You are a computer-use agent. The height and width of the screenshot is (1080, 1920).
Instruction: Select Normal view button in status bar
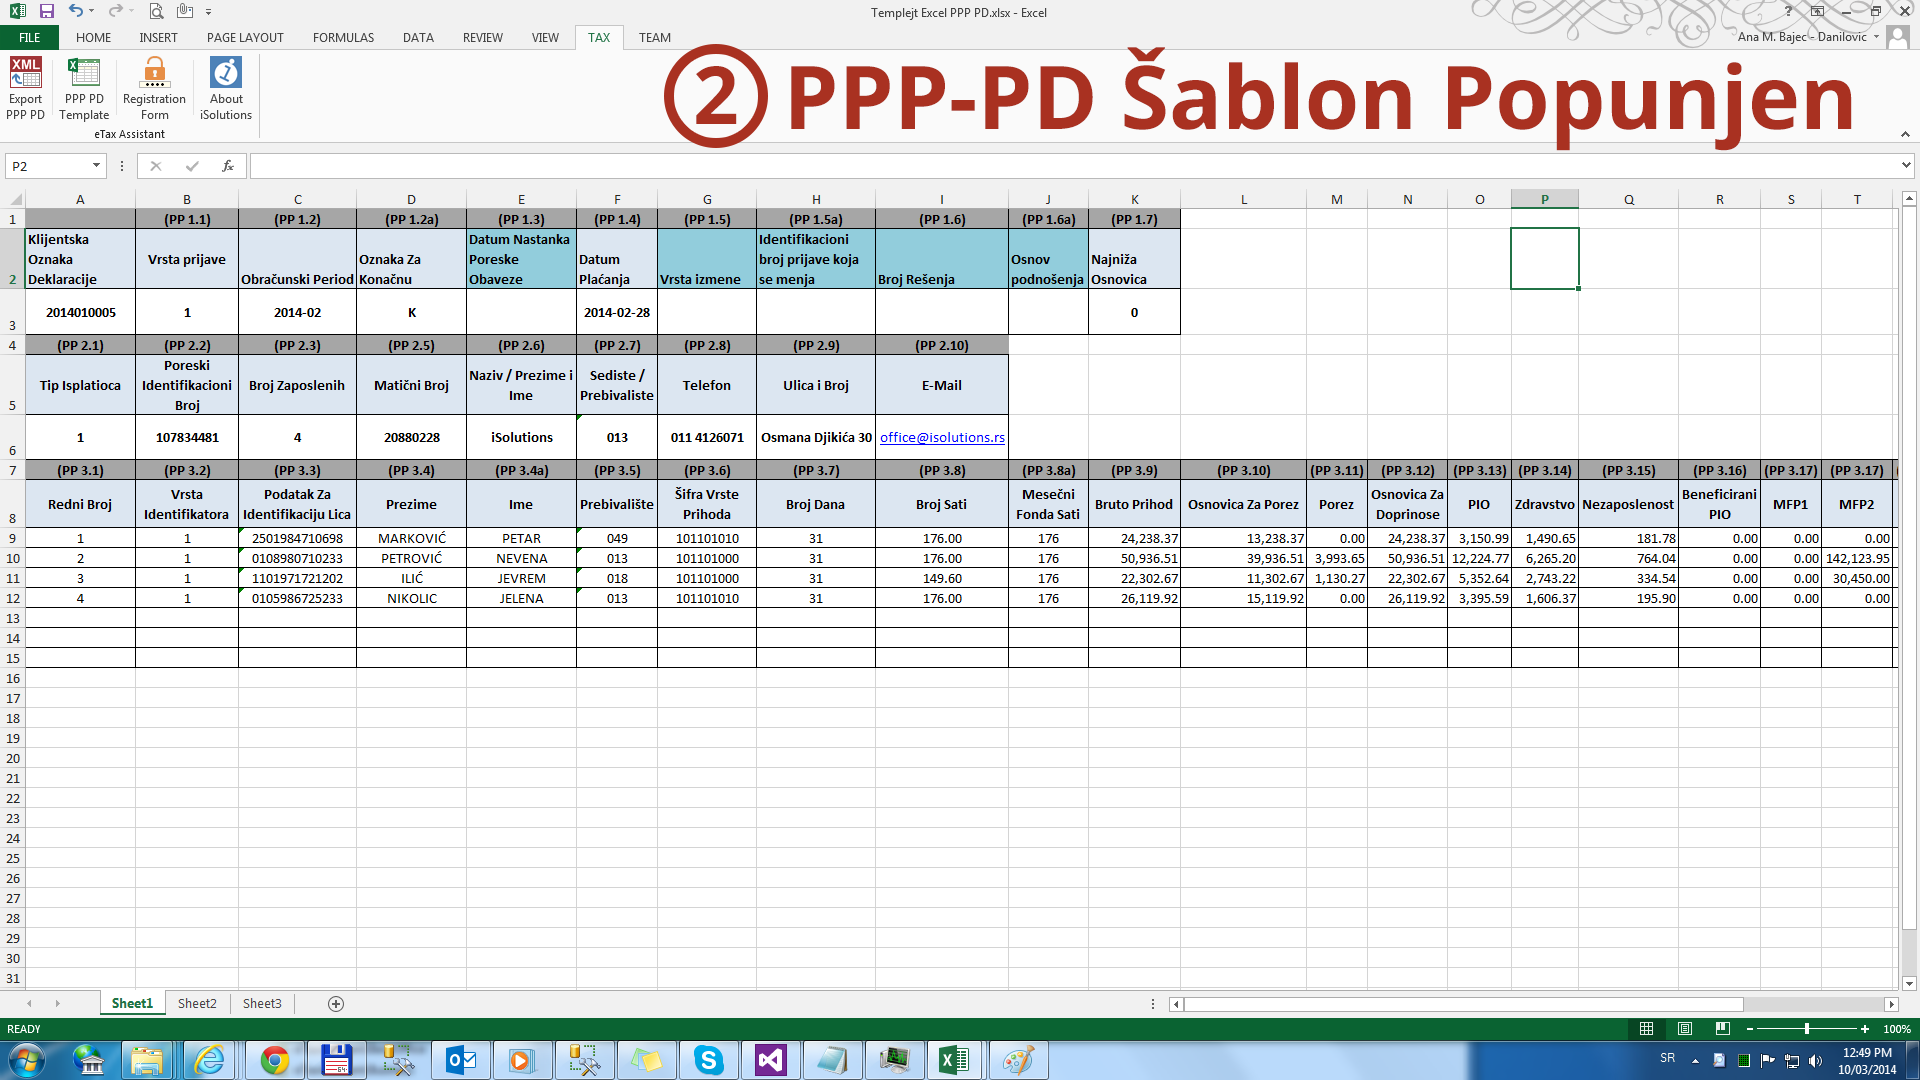1646,1028
